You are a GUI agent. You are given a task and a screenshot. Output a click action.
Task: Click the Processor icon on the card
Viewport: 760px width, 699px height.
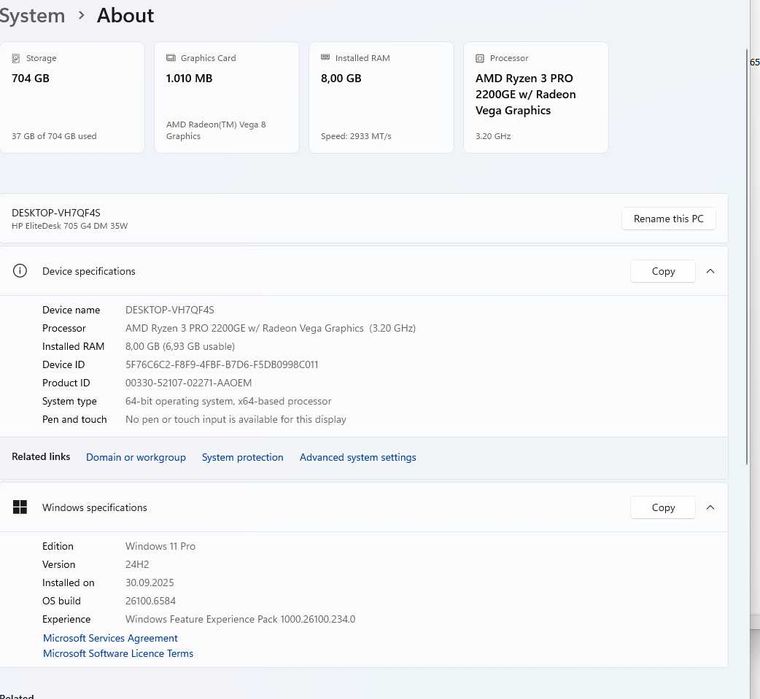(480, 59)
